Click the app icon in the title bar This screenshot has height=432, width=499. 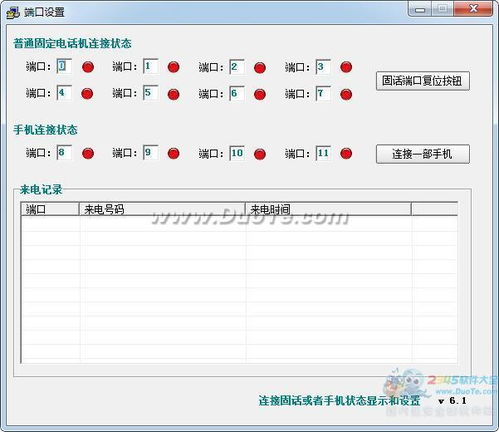pyautogui.click(x=13, y=12)
